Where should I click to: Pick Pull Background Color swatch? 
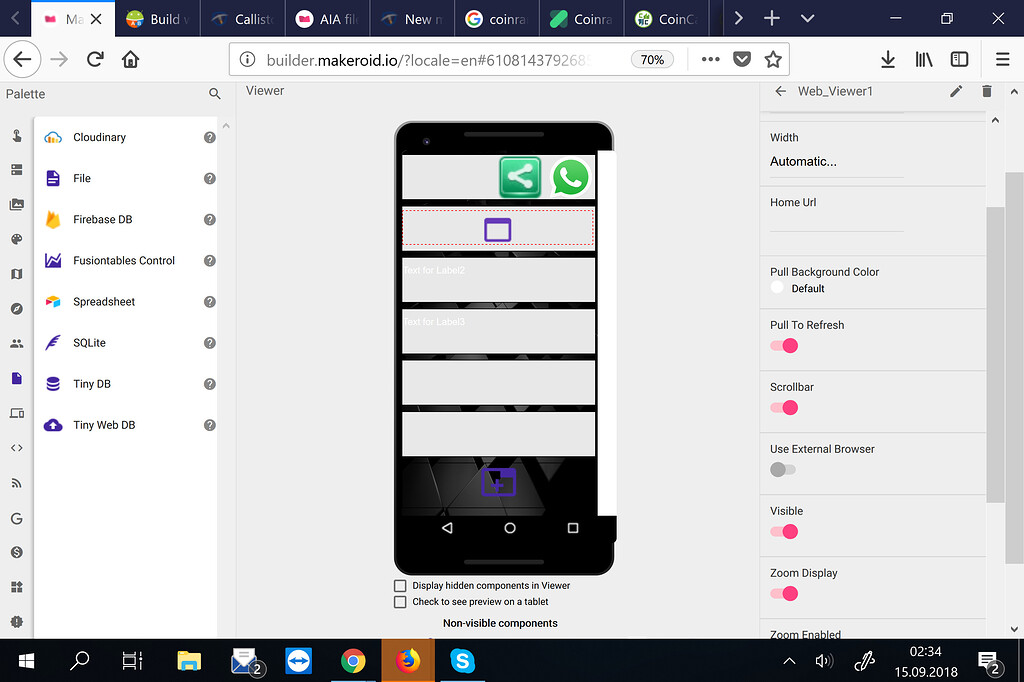777,287
